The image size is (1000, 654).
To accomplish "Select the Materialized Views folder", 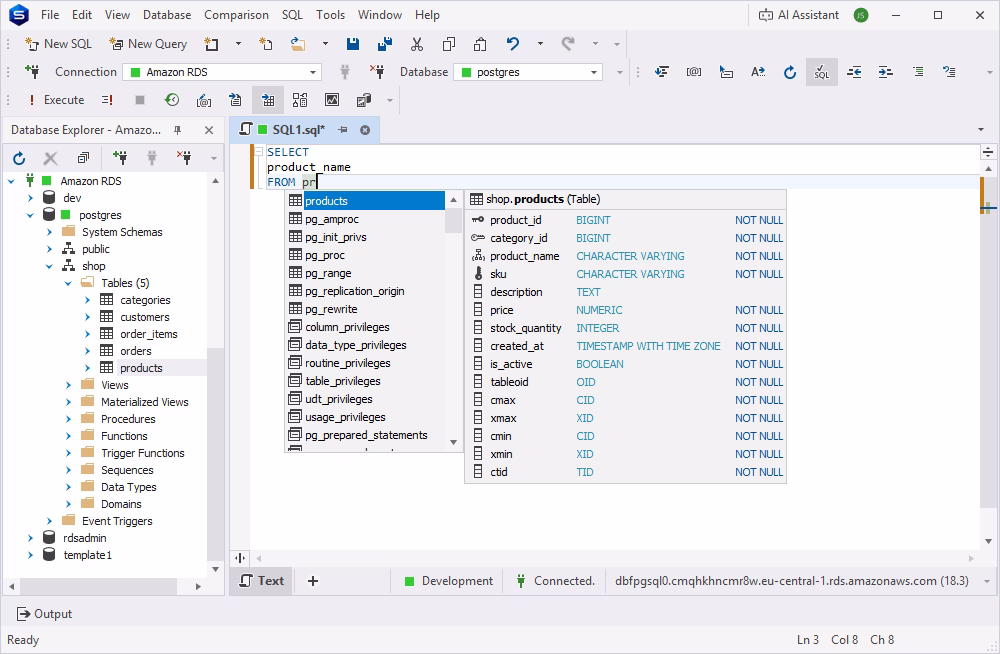I will [144, 402].
